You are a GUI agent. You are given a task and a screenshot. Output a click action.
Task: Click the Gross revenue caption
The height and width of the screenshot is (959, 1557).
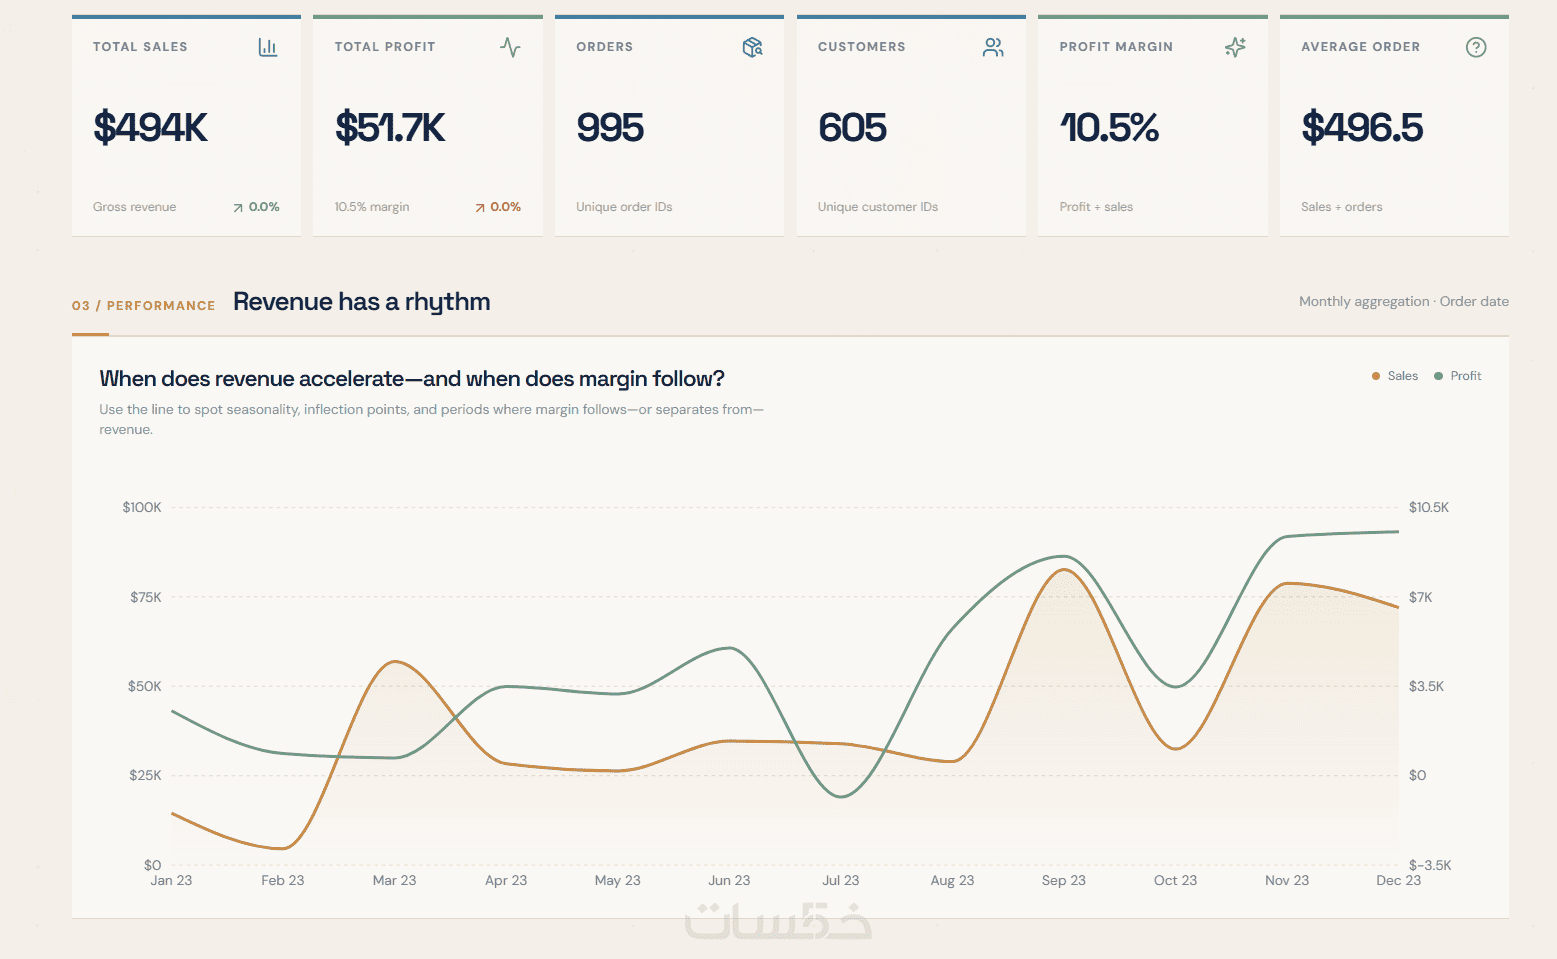click(134, 207)
